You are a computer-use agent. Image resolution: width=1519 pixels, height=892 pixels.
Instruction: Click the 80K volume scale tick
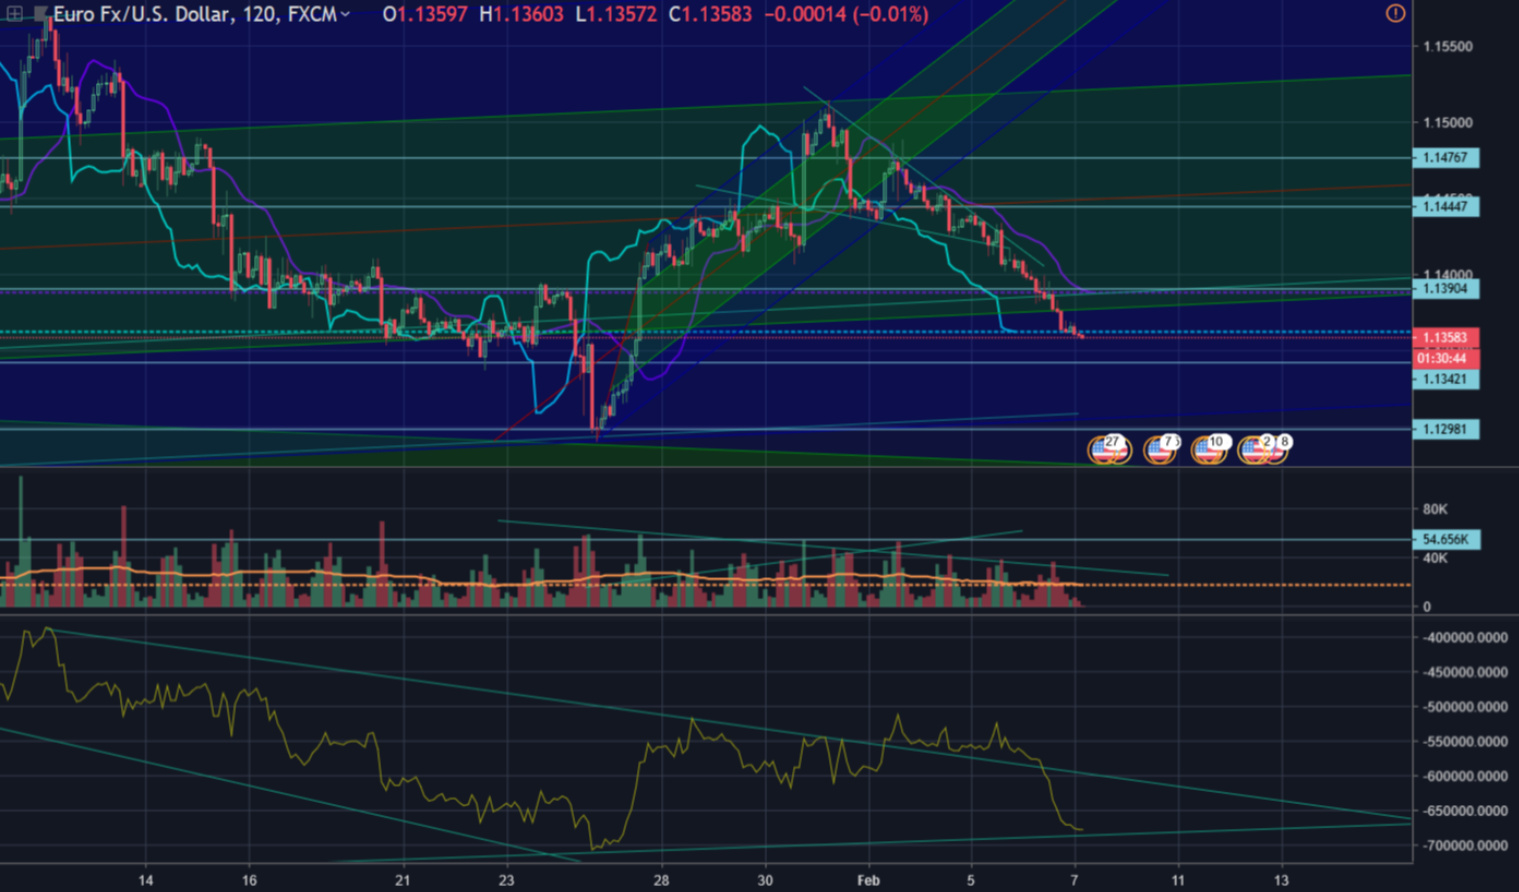(1435, 510)
